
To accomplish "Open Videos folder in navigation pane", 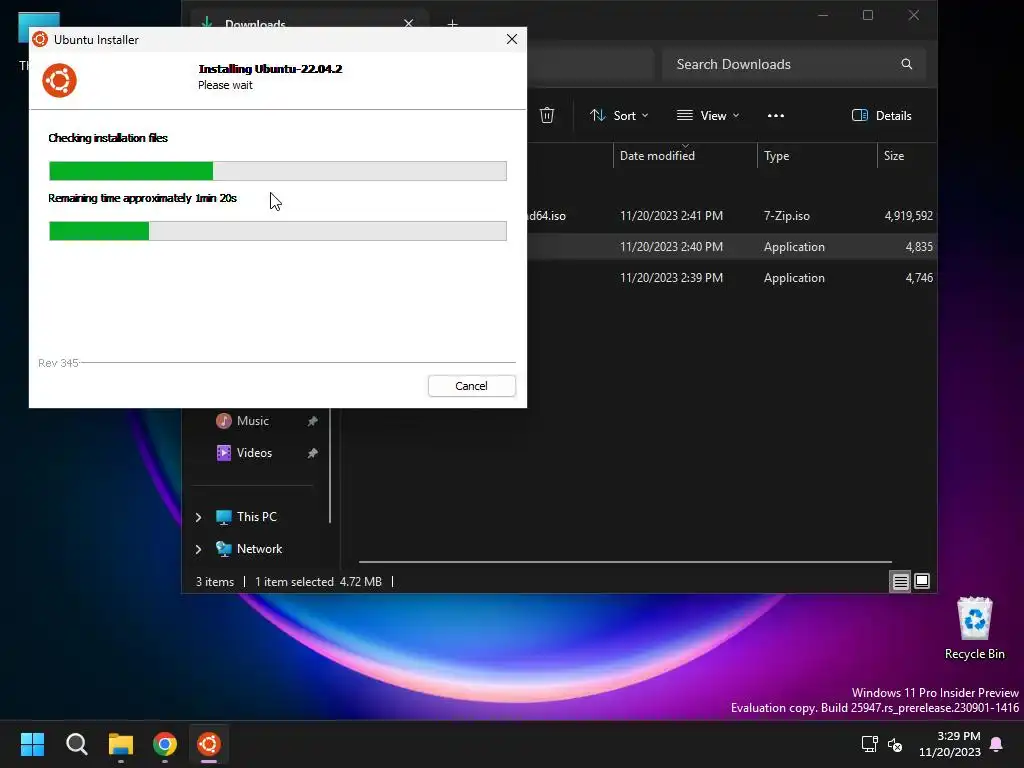I will click(x=254, y=453).
